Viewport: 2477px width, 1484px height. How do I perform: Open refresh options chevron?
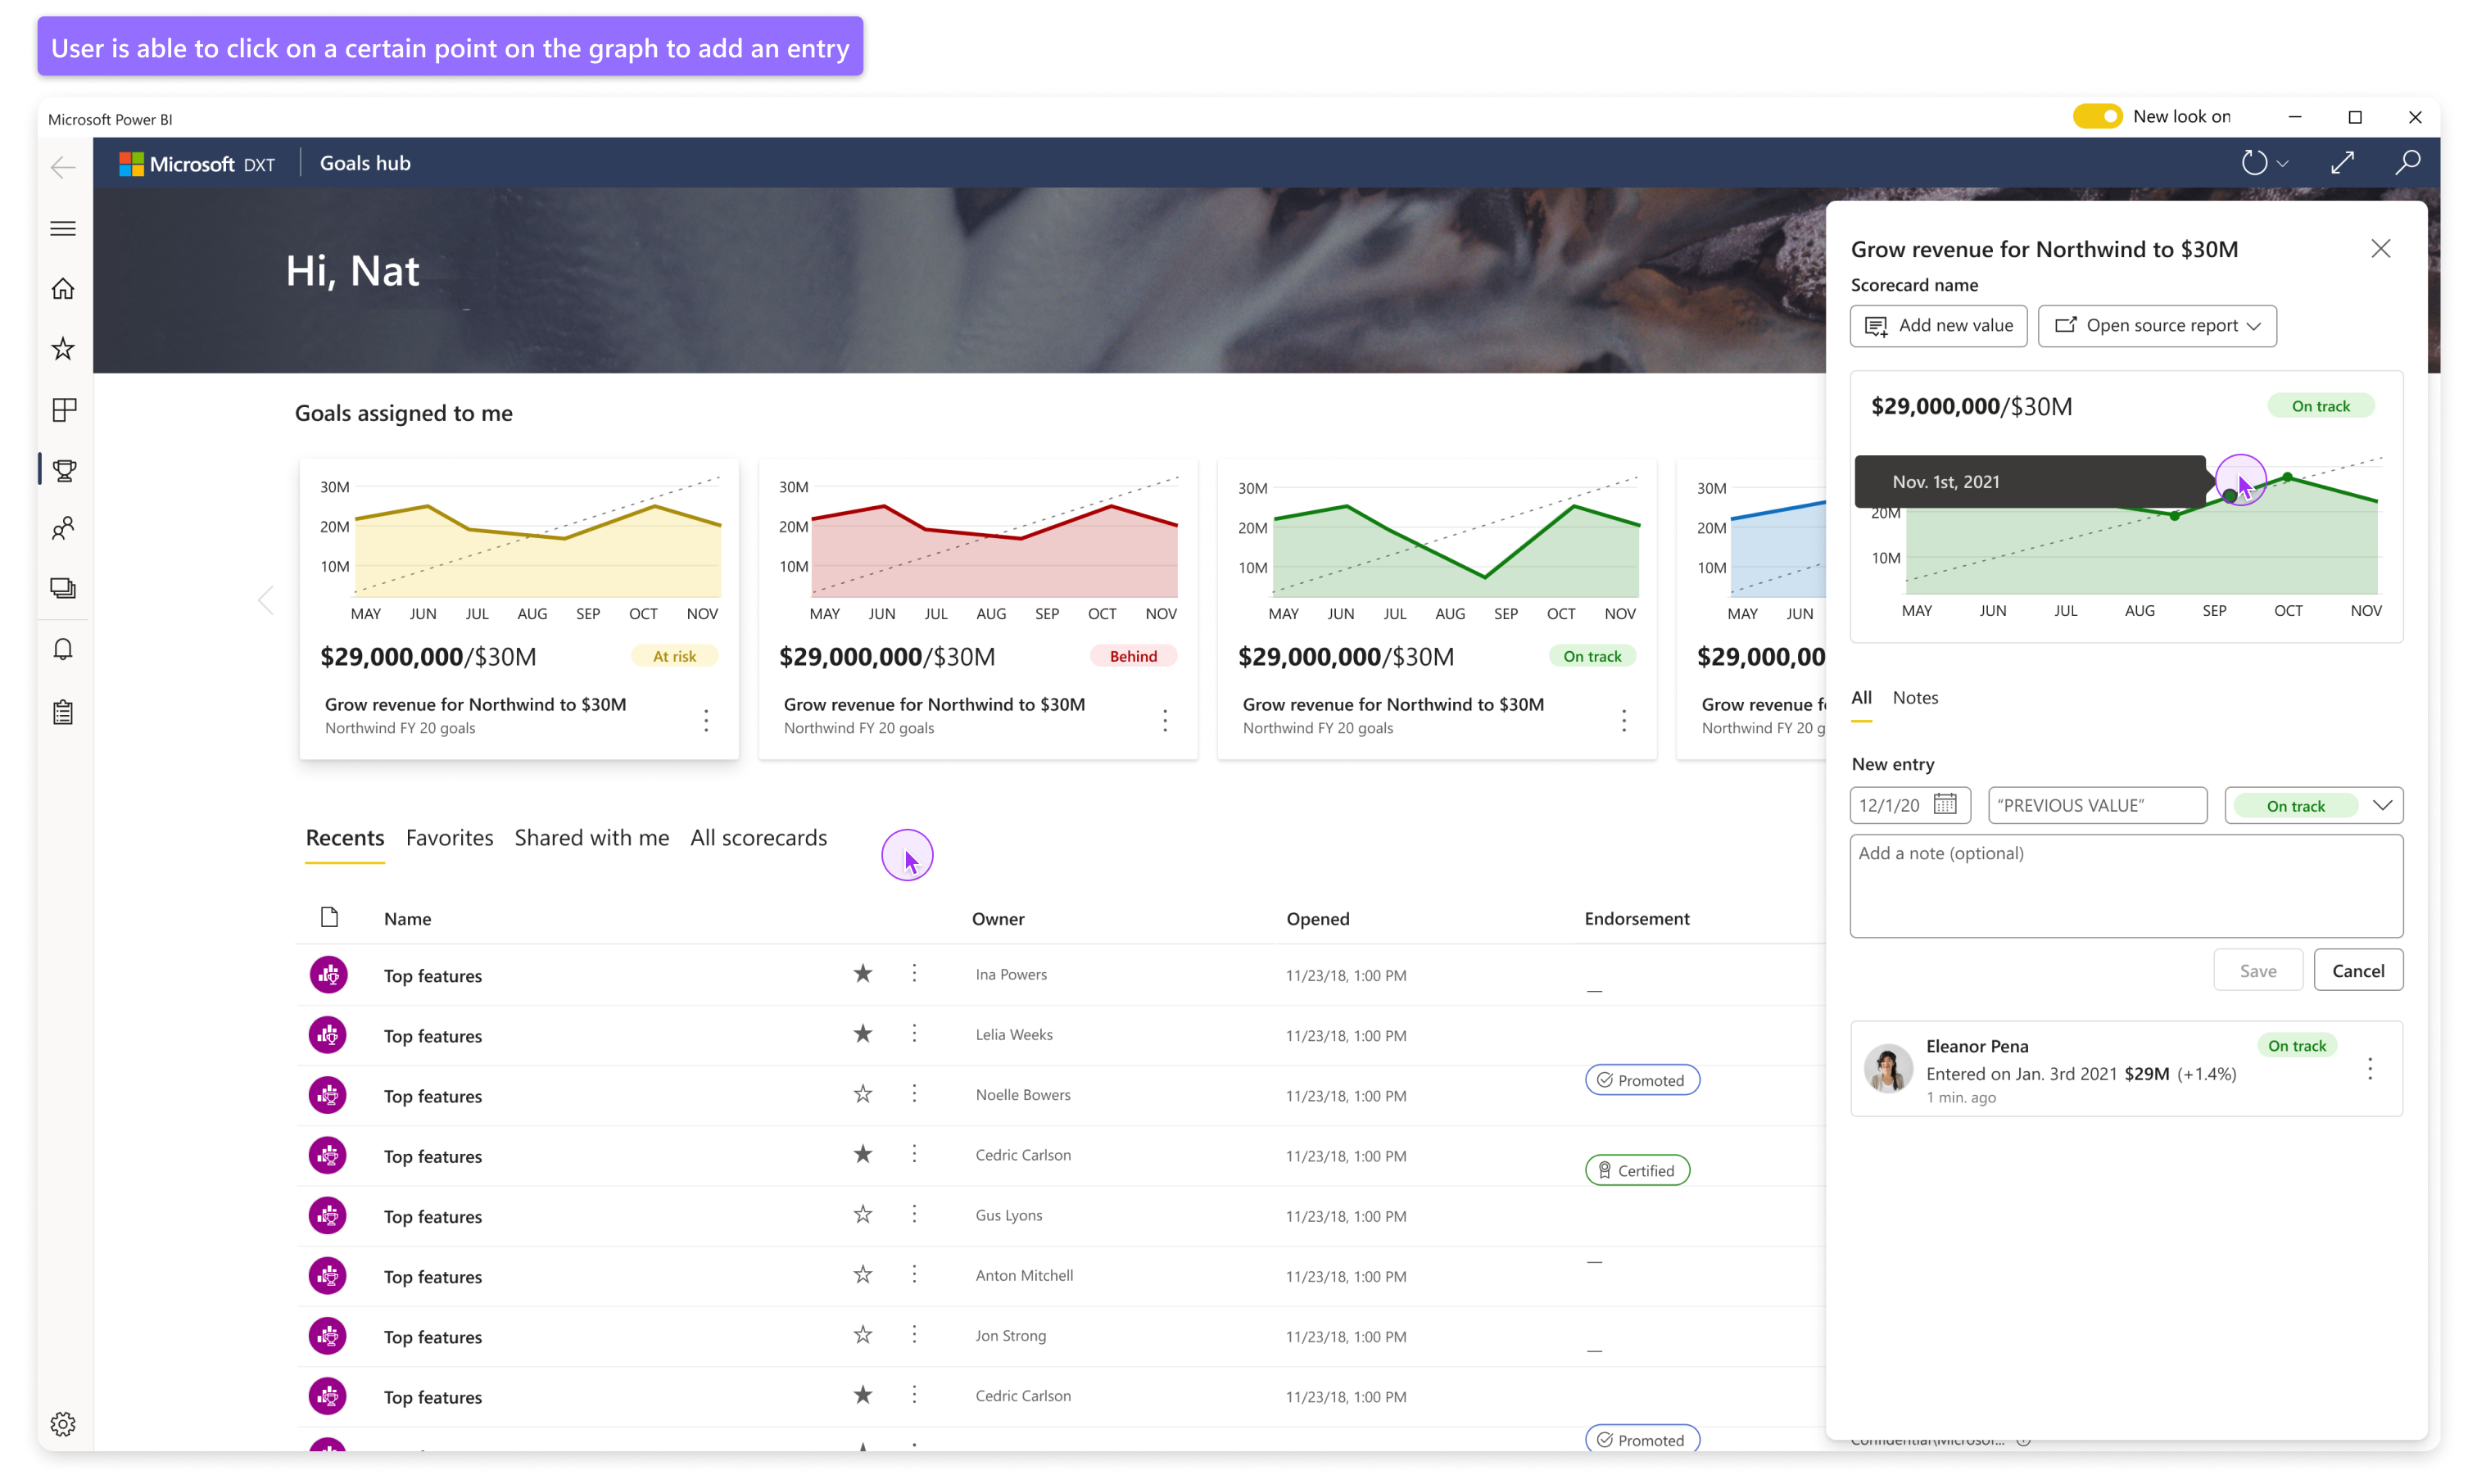[x=2283, y=164]
